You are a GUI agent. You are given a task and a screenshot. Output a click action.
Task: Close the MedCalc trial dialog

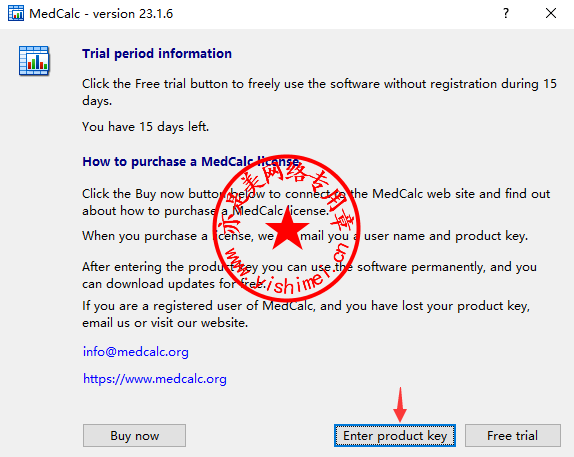551,14
